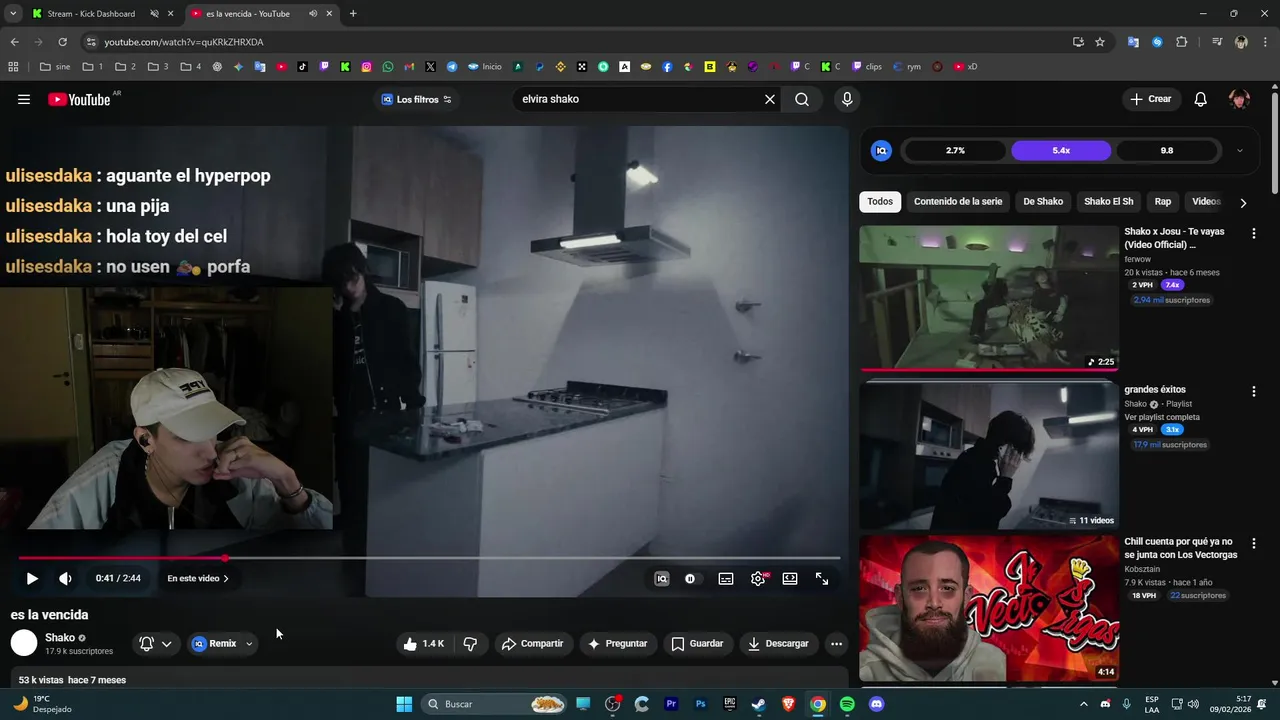Open Discord from the taskbar
Screen dimensions: 1280x720
point(877,704)
